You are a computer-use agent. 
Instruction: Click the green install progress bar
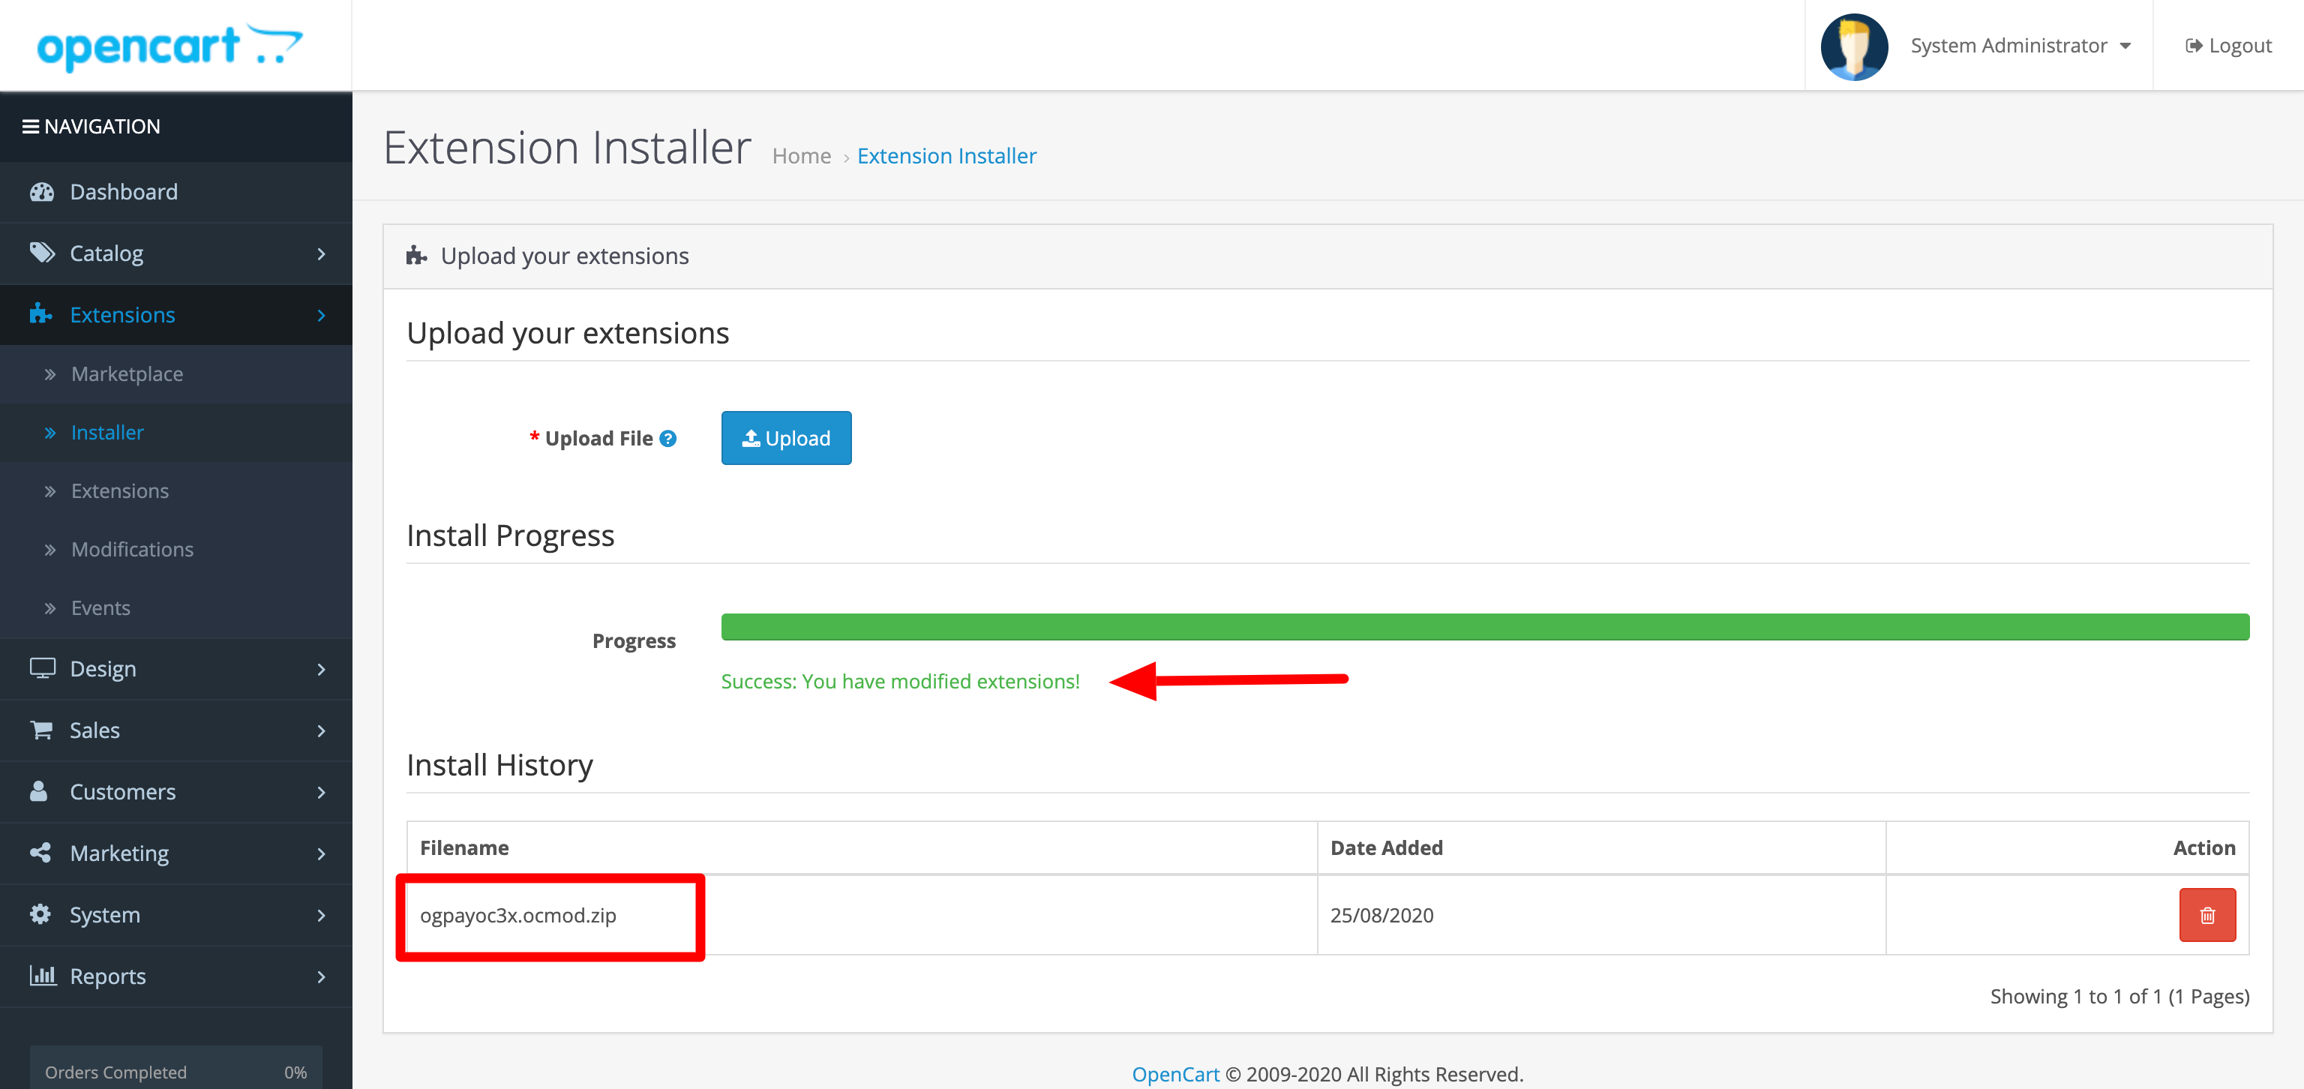click(1484, 627)
